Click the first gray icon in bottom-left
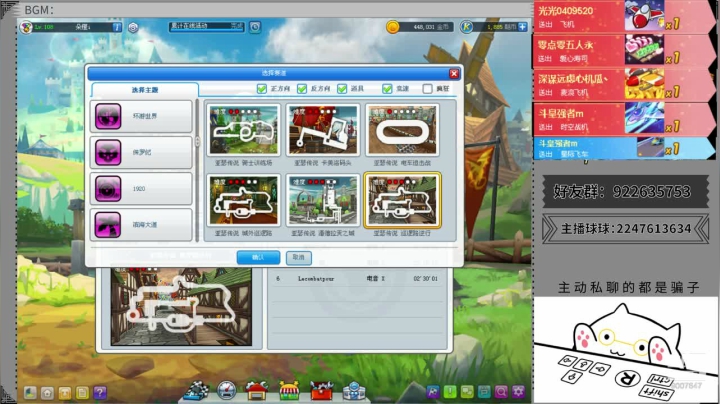 [30, 393]
